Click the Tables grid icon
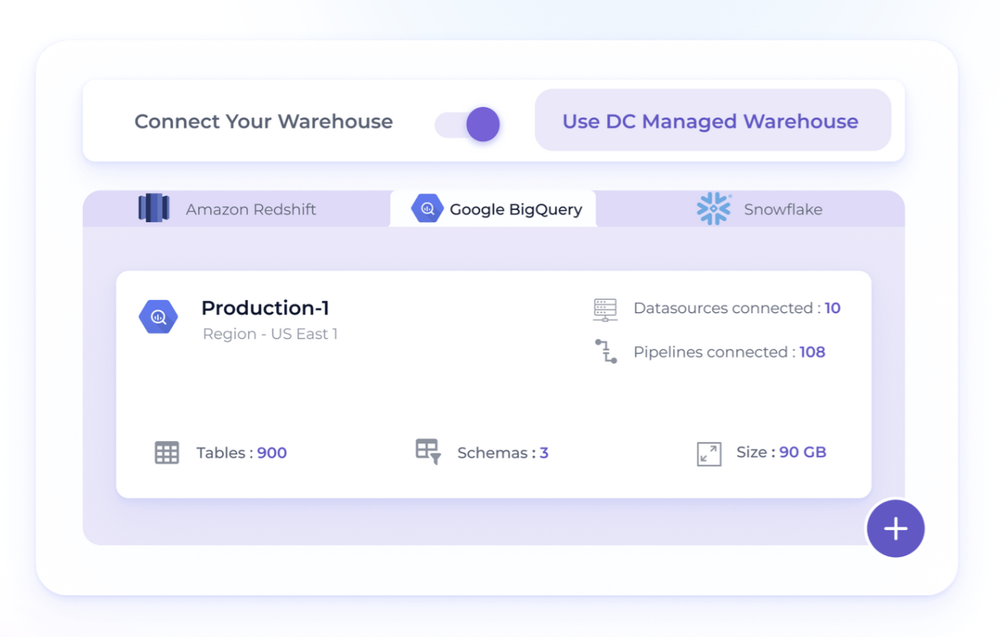This screenshot has width=1000, height=637. (x=167, y=453)
